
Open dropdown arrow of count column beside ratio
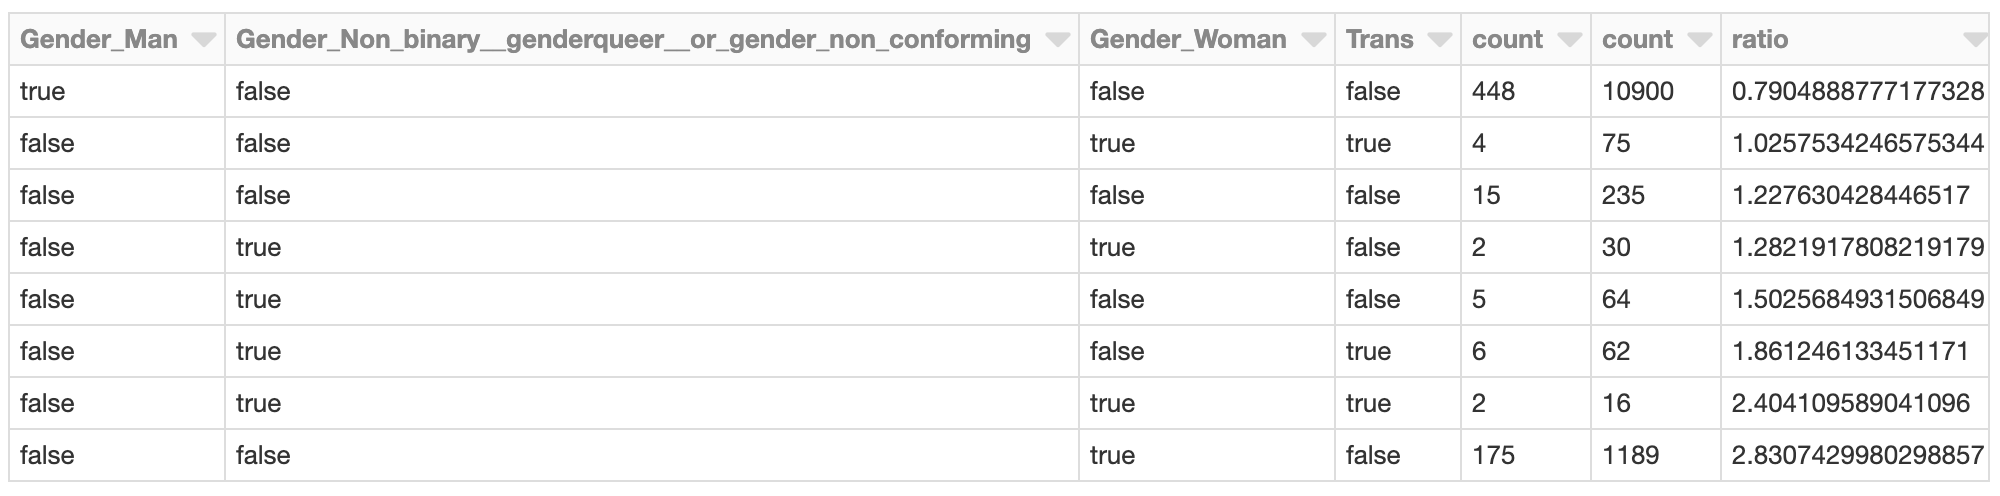[x=1699, y=40]
